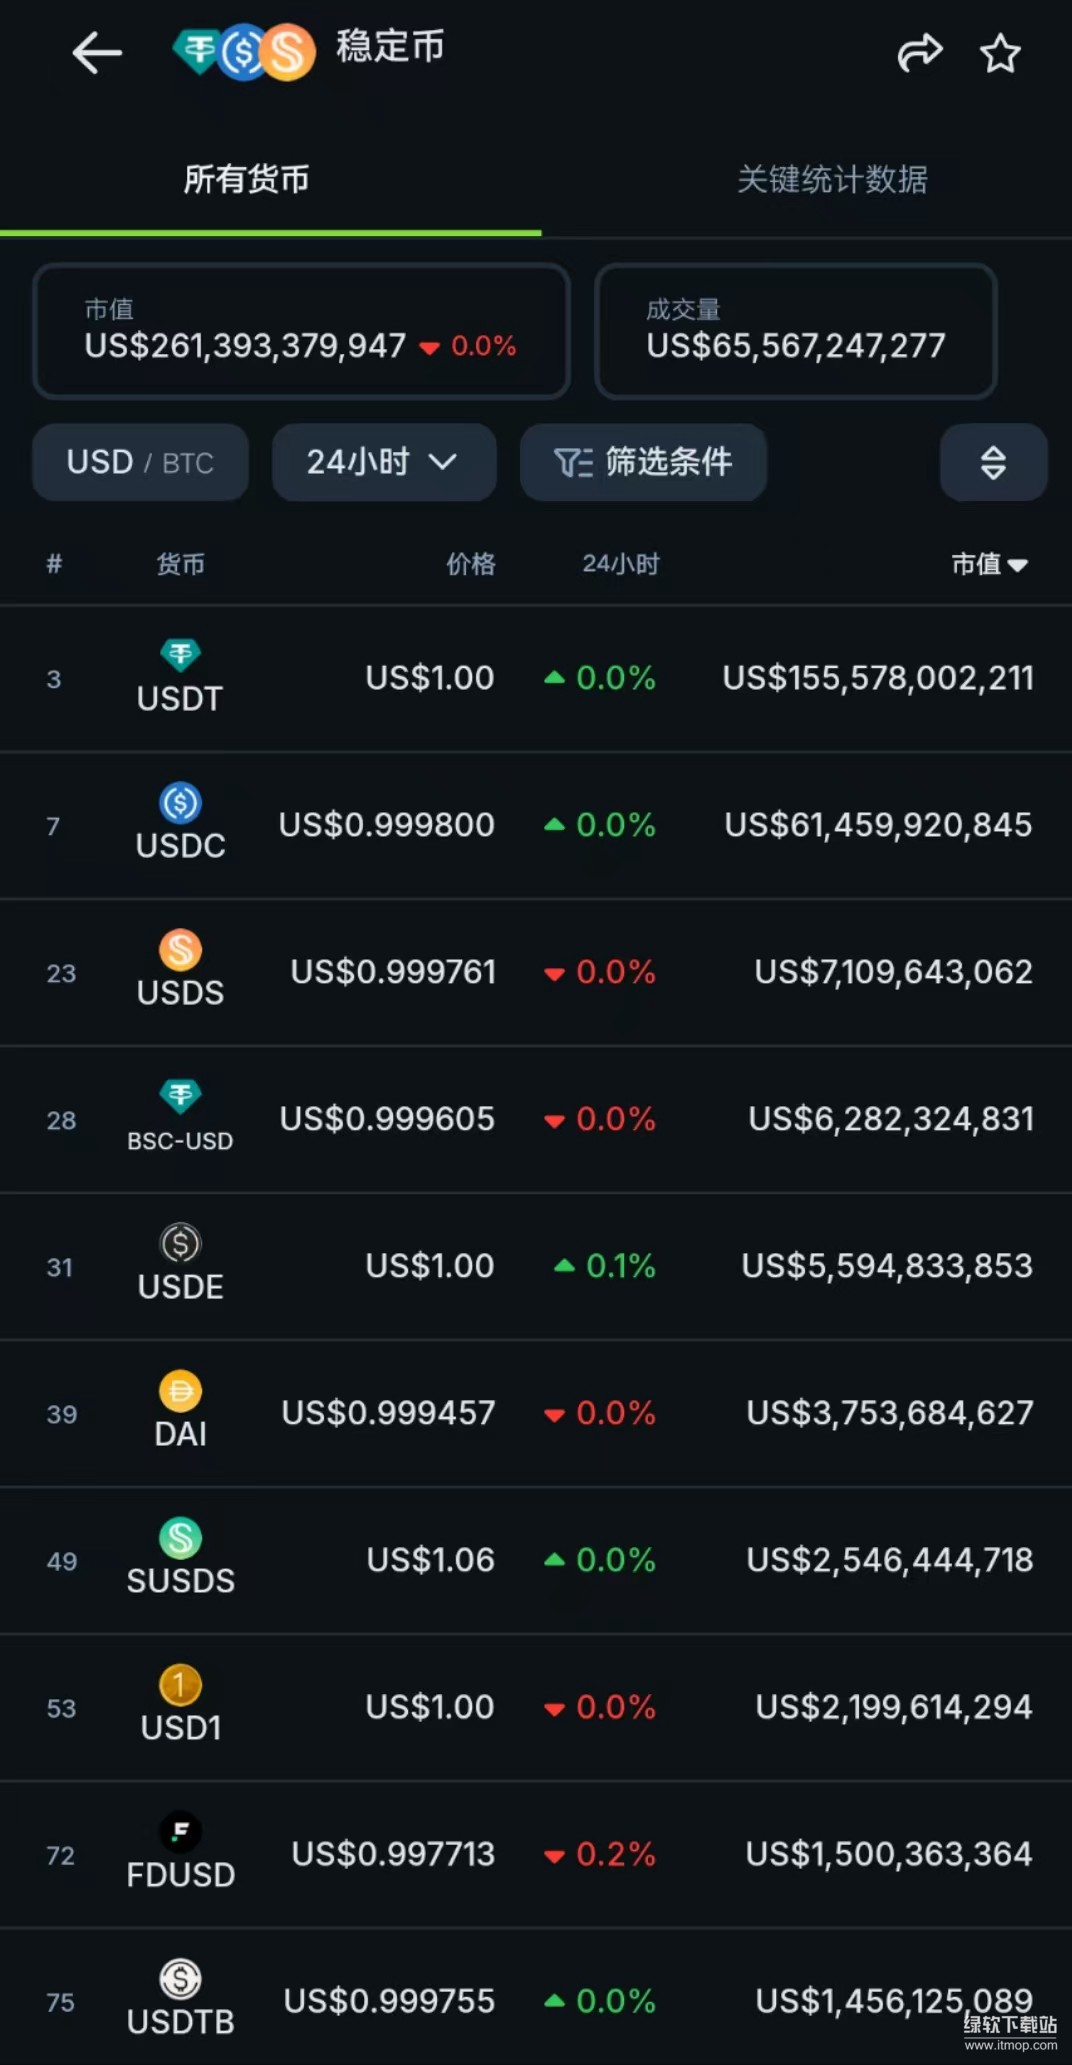1072x2065 pixels.
Task: Toggle the expand/collapse rows button
Action: coord(993,462)
